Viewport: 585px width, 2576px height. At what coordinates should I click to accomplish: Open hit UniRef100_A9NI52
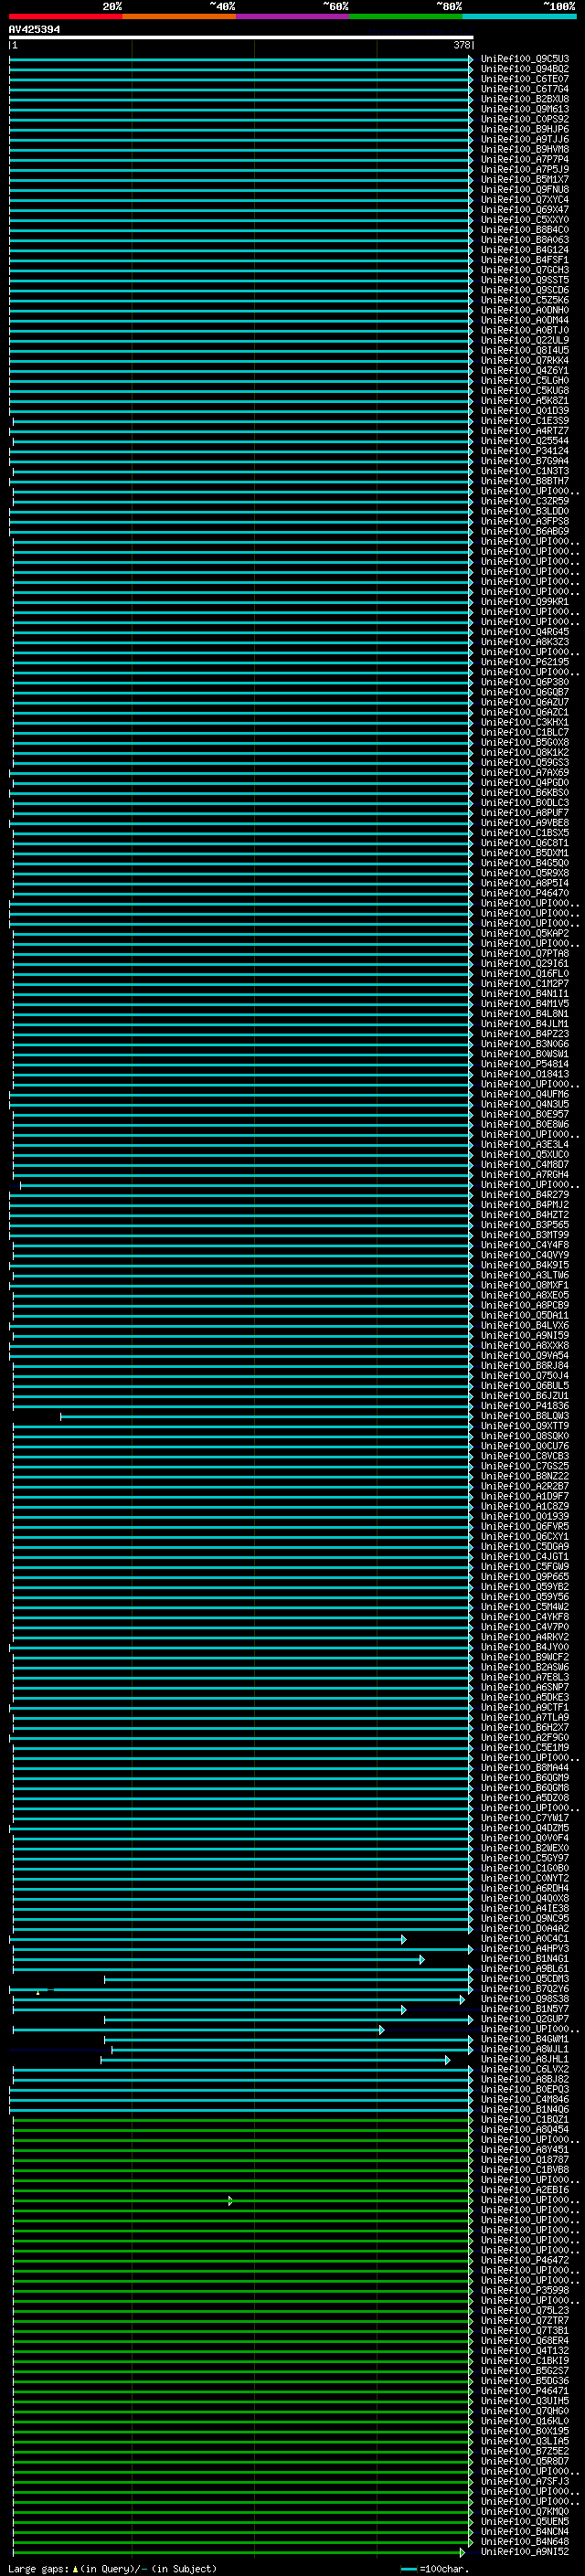525,2552
